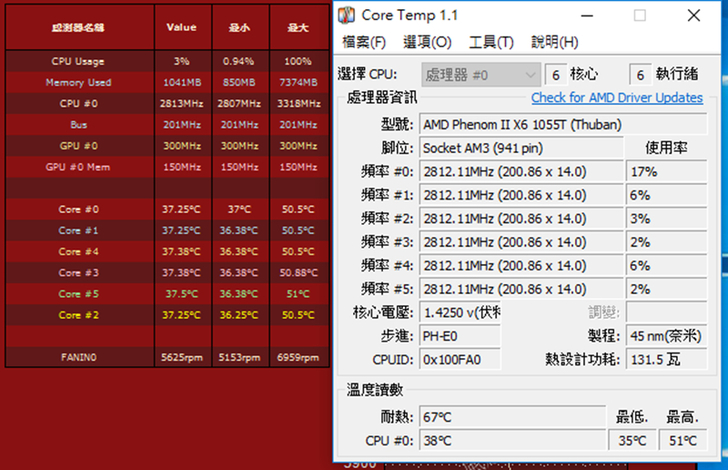Image resolution: width=728 pixels, height=470 pixels.
Task: Click the Bus row label in sensor table
Action: [x=78, y=125]
